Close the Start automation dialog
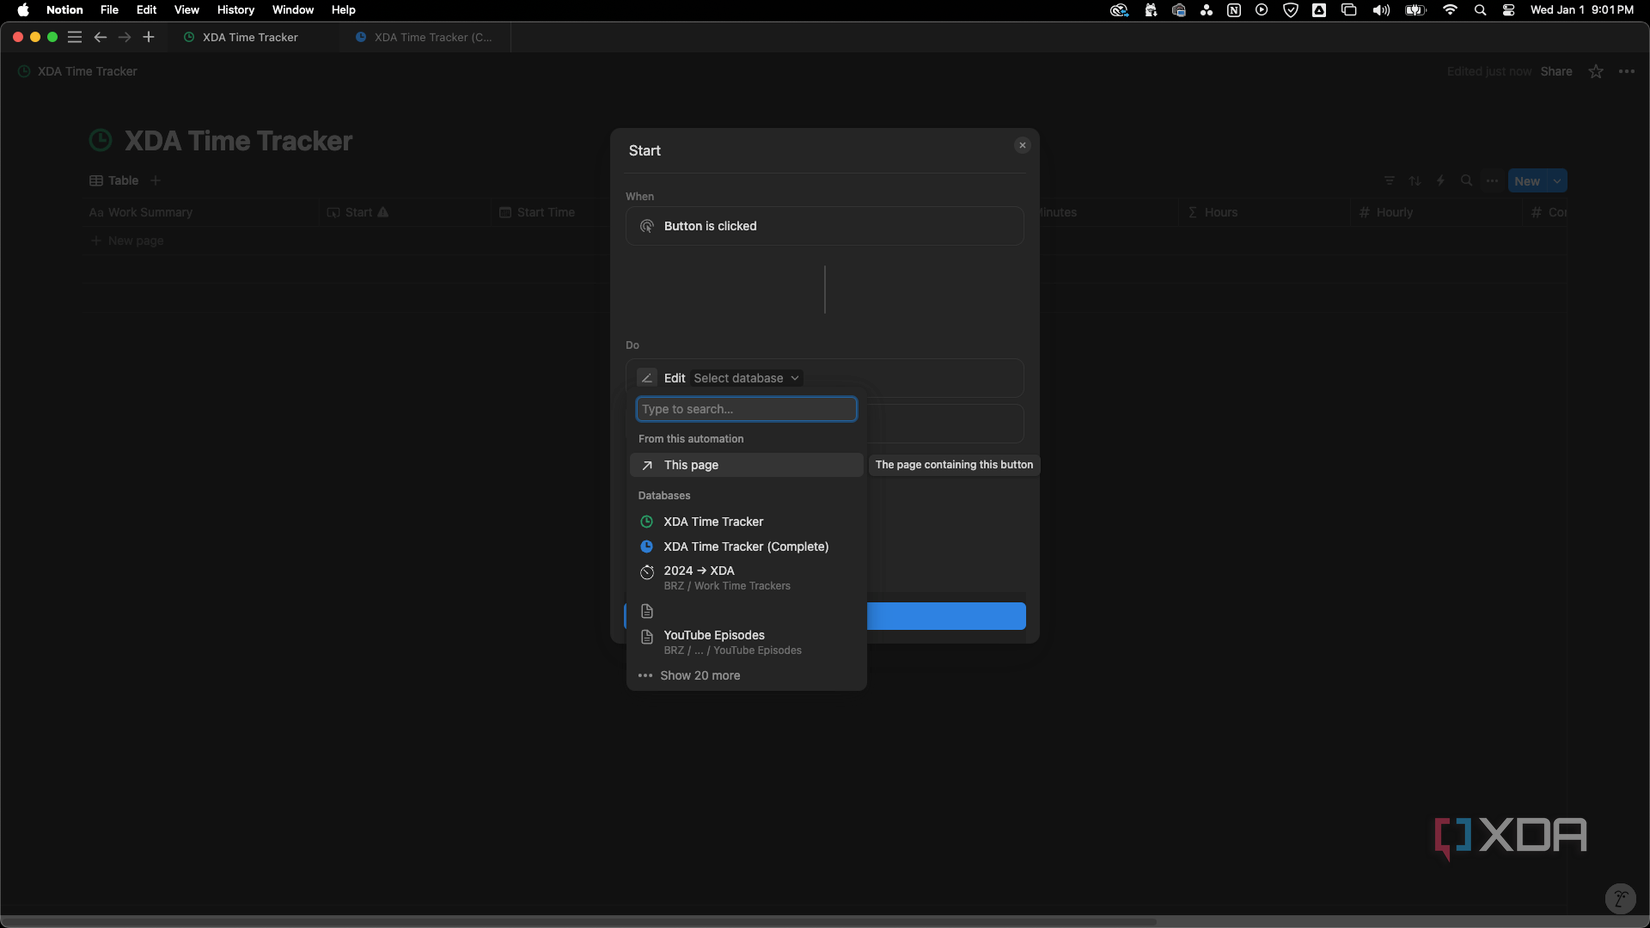The height and width of the screenshot is (928, 1650). point(1022,145)
